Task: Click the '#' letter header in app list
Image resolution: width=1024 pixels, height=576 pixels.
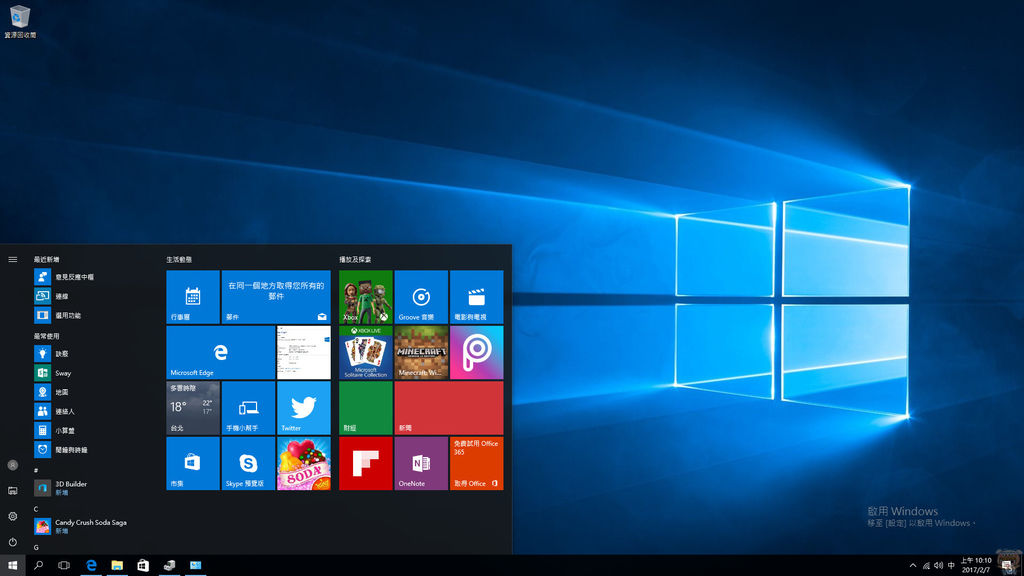Action: 36,470
